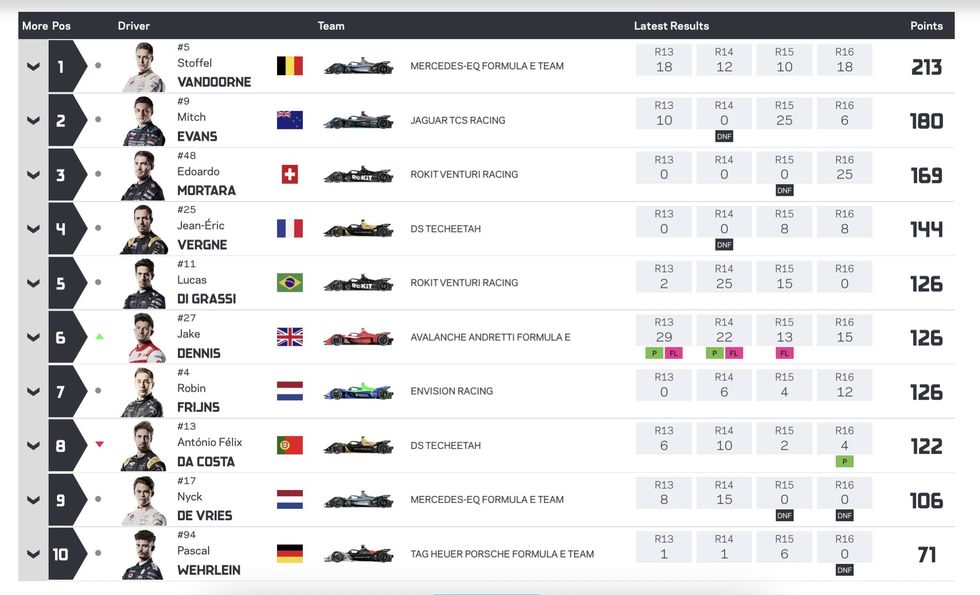This screenshot has width=980, height=595.
Task: Click the Avalanche Andretti red car image
Action: point(358,337)
